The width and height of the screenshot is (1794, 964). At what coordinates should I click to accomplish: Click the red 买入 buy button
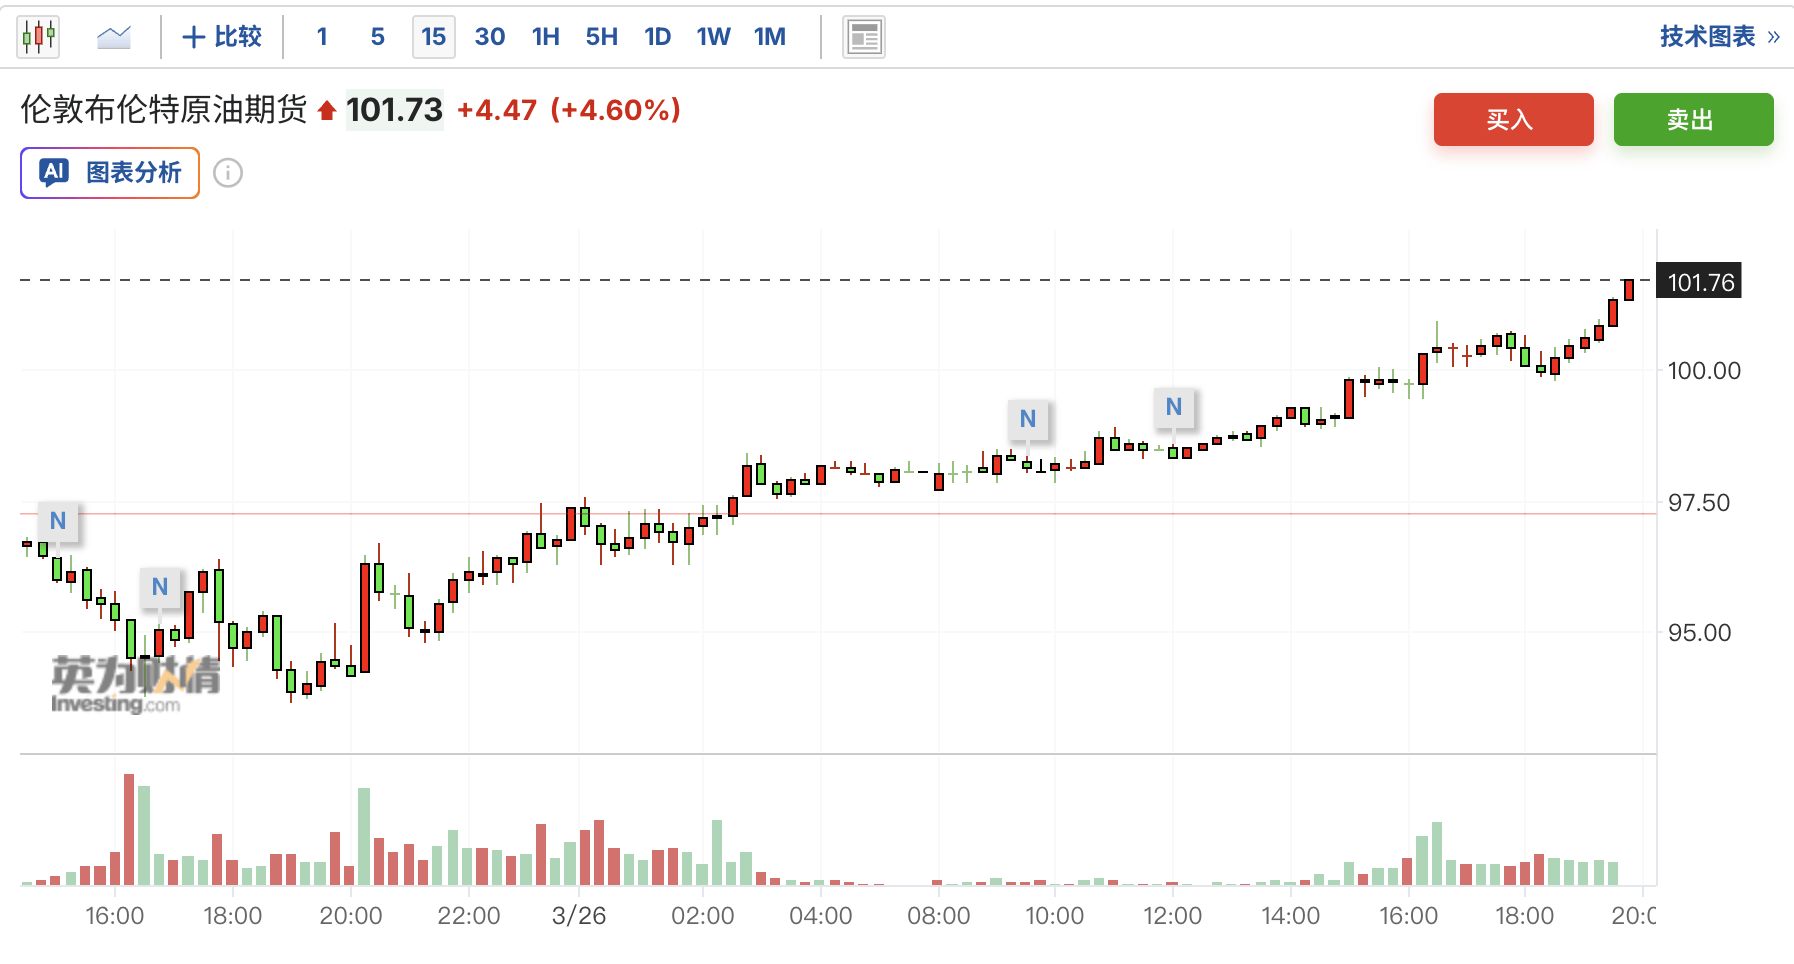tap(1513, 120)
